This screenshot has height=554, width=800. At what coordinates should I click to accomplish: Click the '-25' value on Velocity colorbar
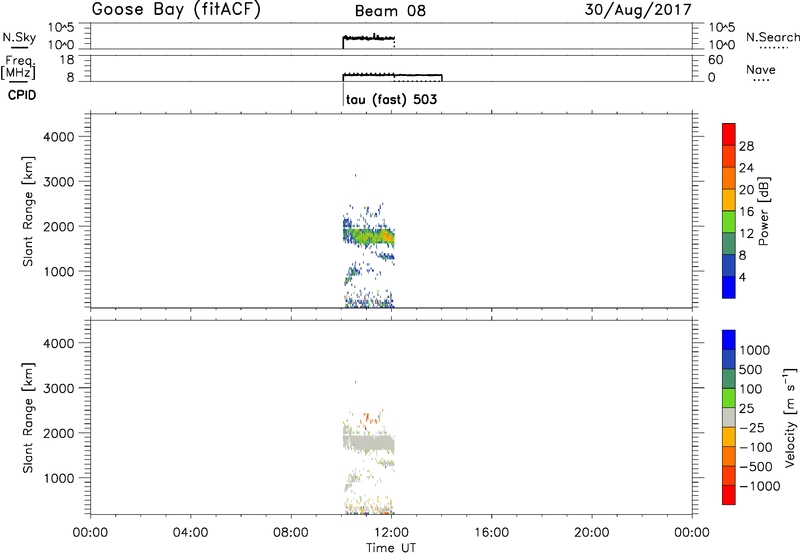click(x=752, y=427)
